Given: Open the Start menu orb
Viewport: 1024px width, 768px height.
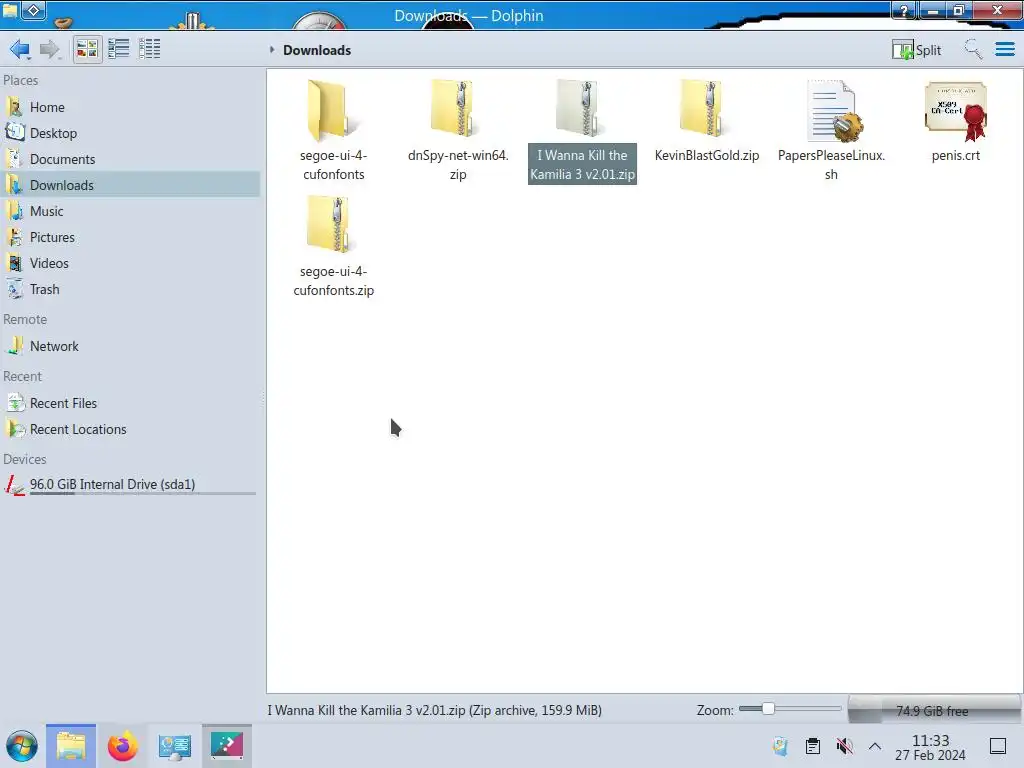Looking at the screenshot, I should click(22, 746).
